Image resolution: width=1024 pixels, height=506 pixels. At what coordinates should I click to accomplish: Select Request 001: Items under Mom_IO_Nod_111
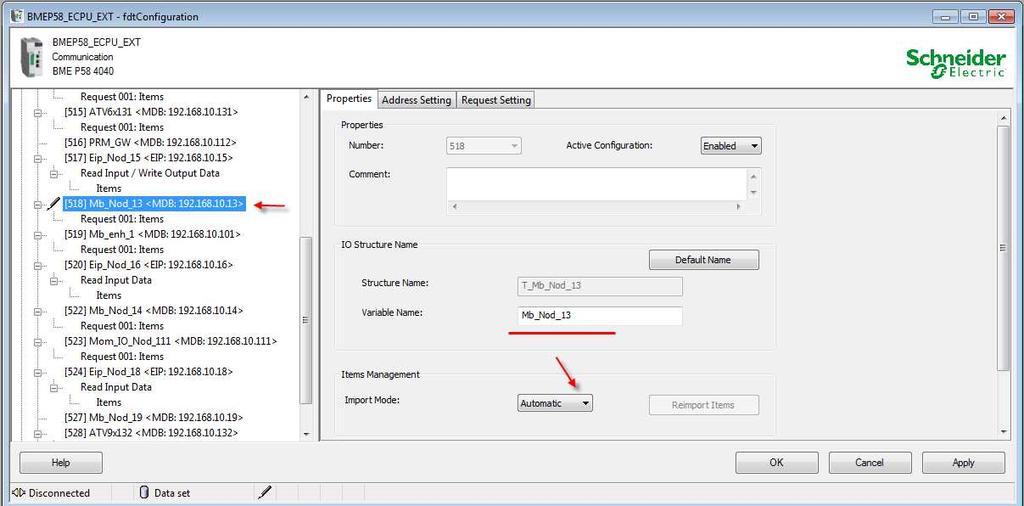tap(121, 356)
